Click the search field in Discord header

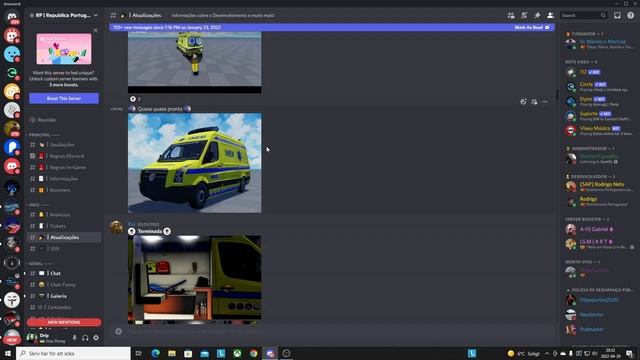583,16
